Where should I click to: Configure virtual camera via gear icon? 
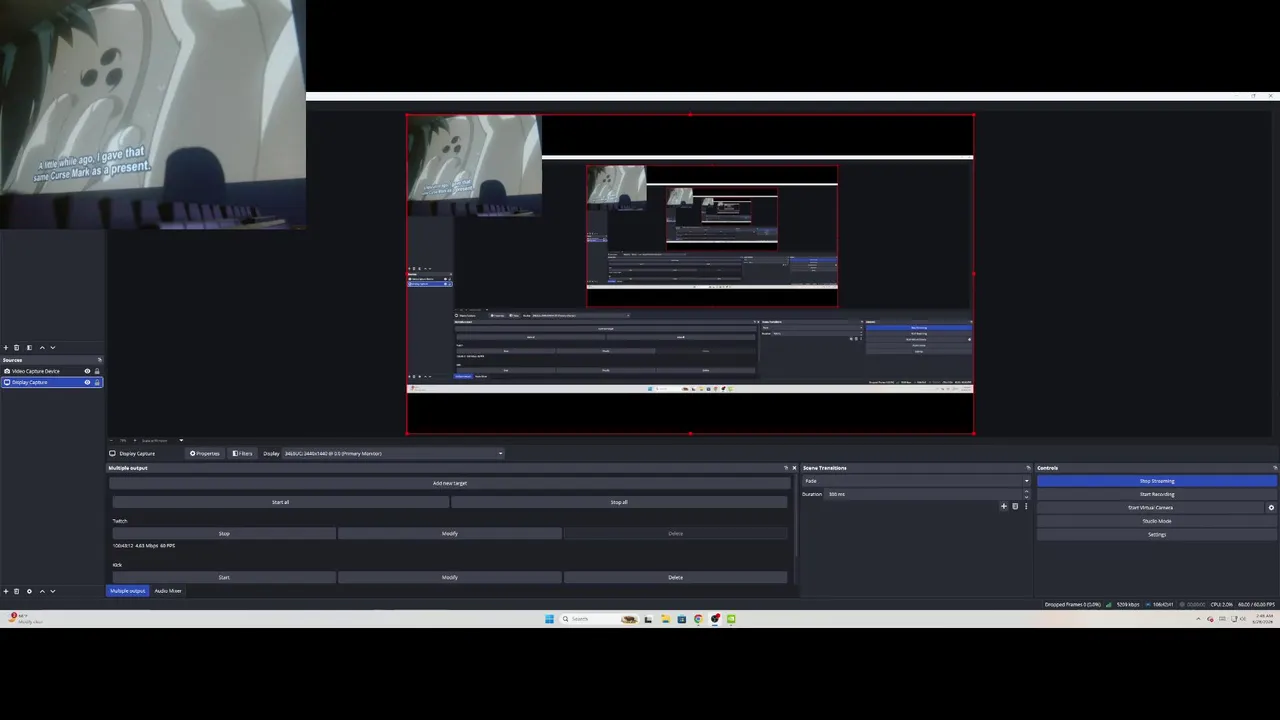(1271, 508)
